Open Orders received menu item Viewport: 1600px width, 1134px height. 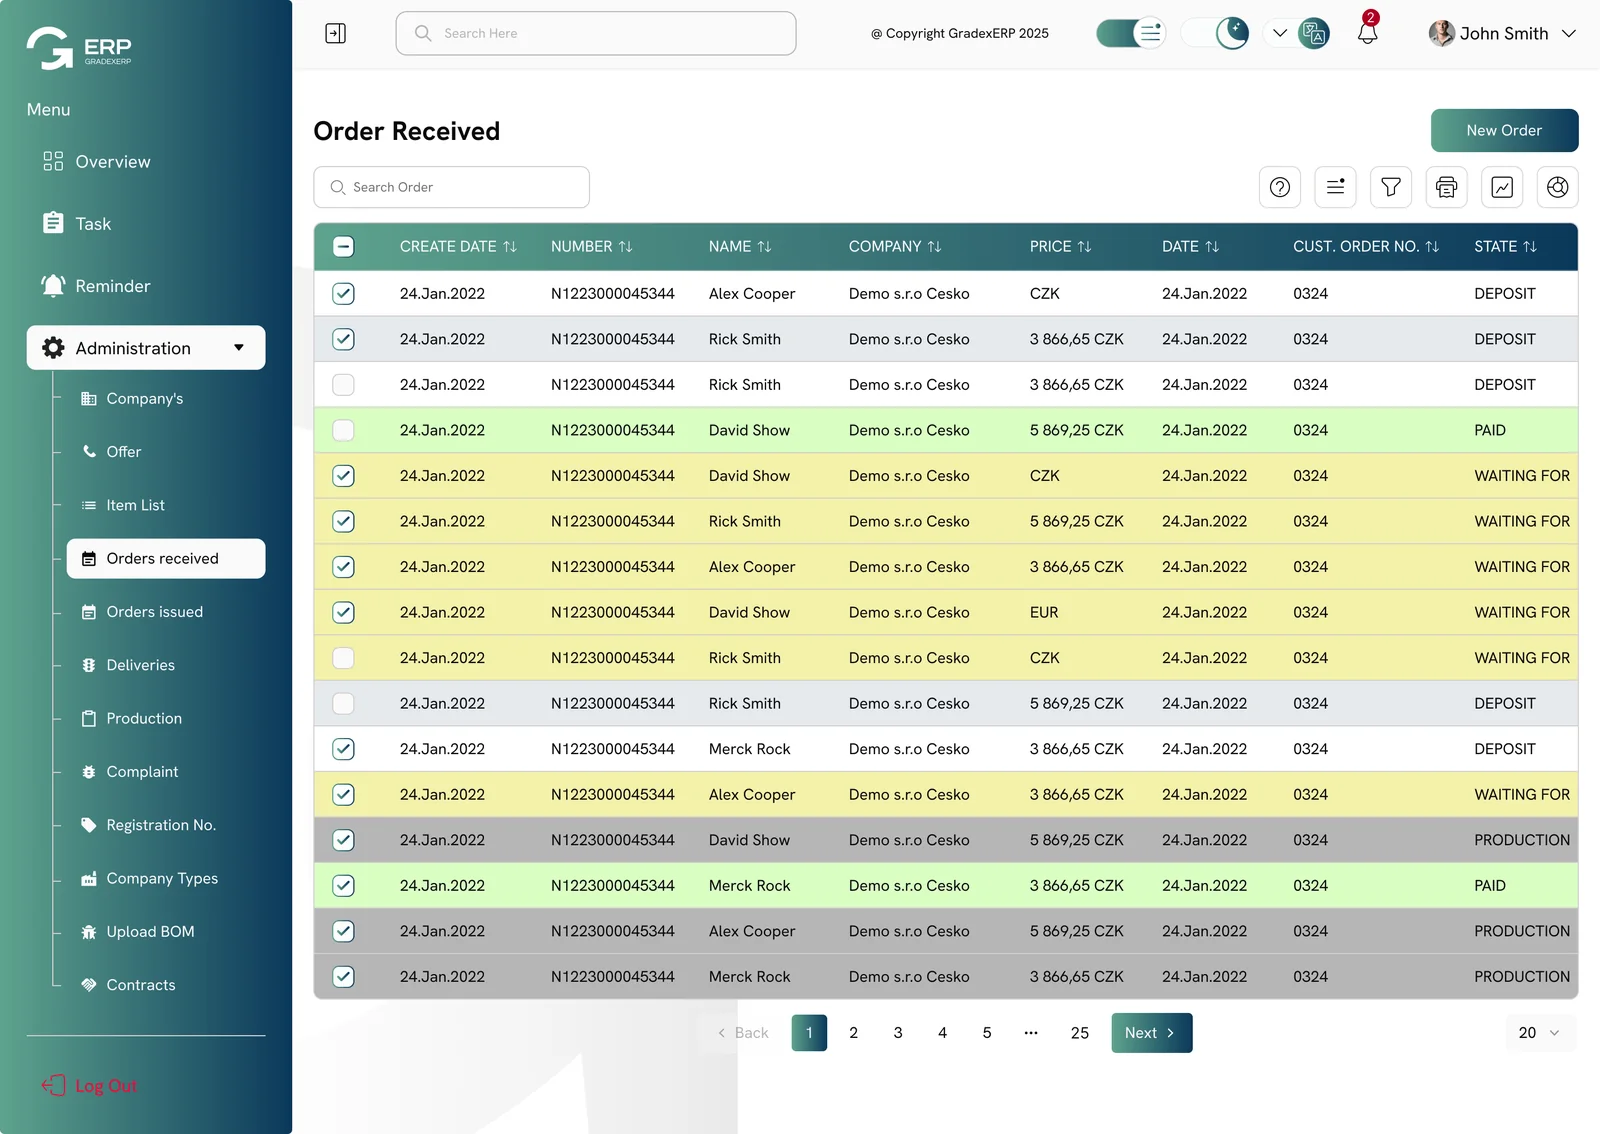[x=166, y=558]
